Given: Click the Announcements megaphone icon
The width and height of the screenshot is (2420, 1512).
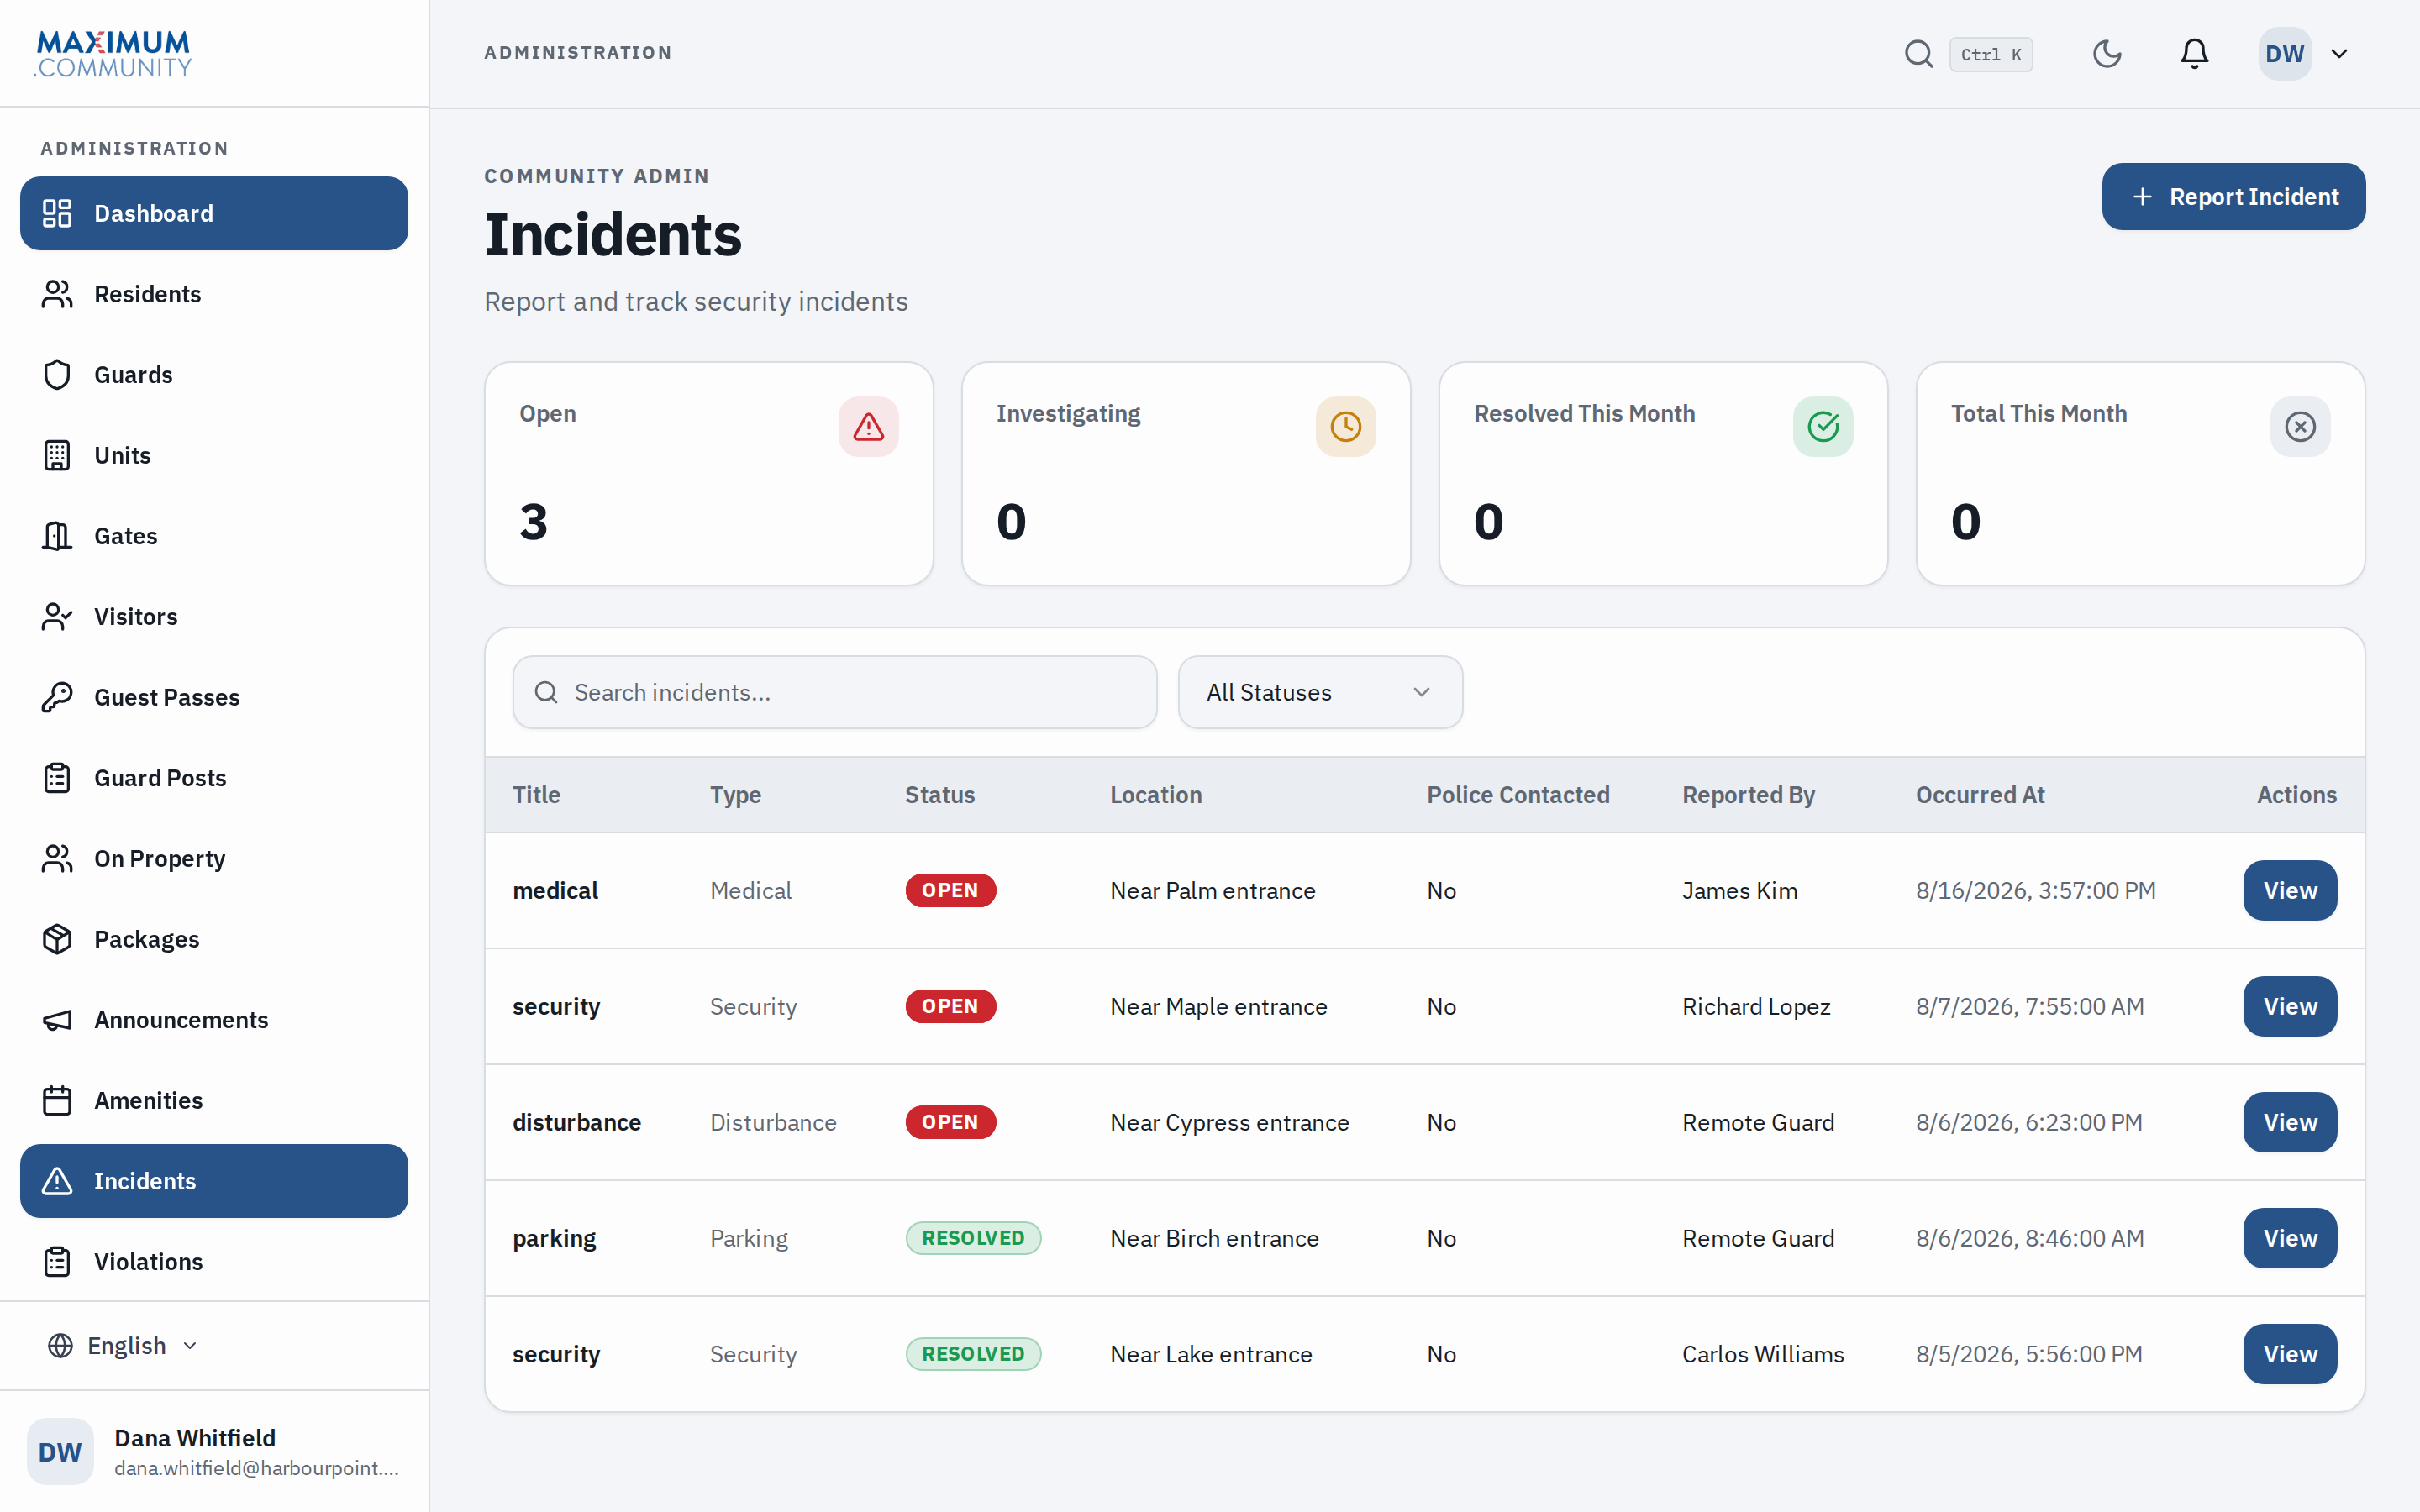Looking at the screenshot, I should pos(57,1020).
